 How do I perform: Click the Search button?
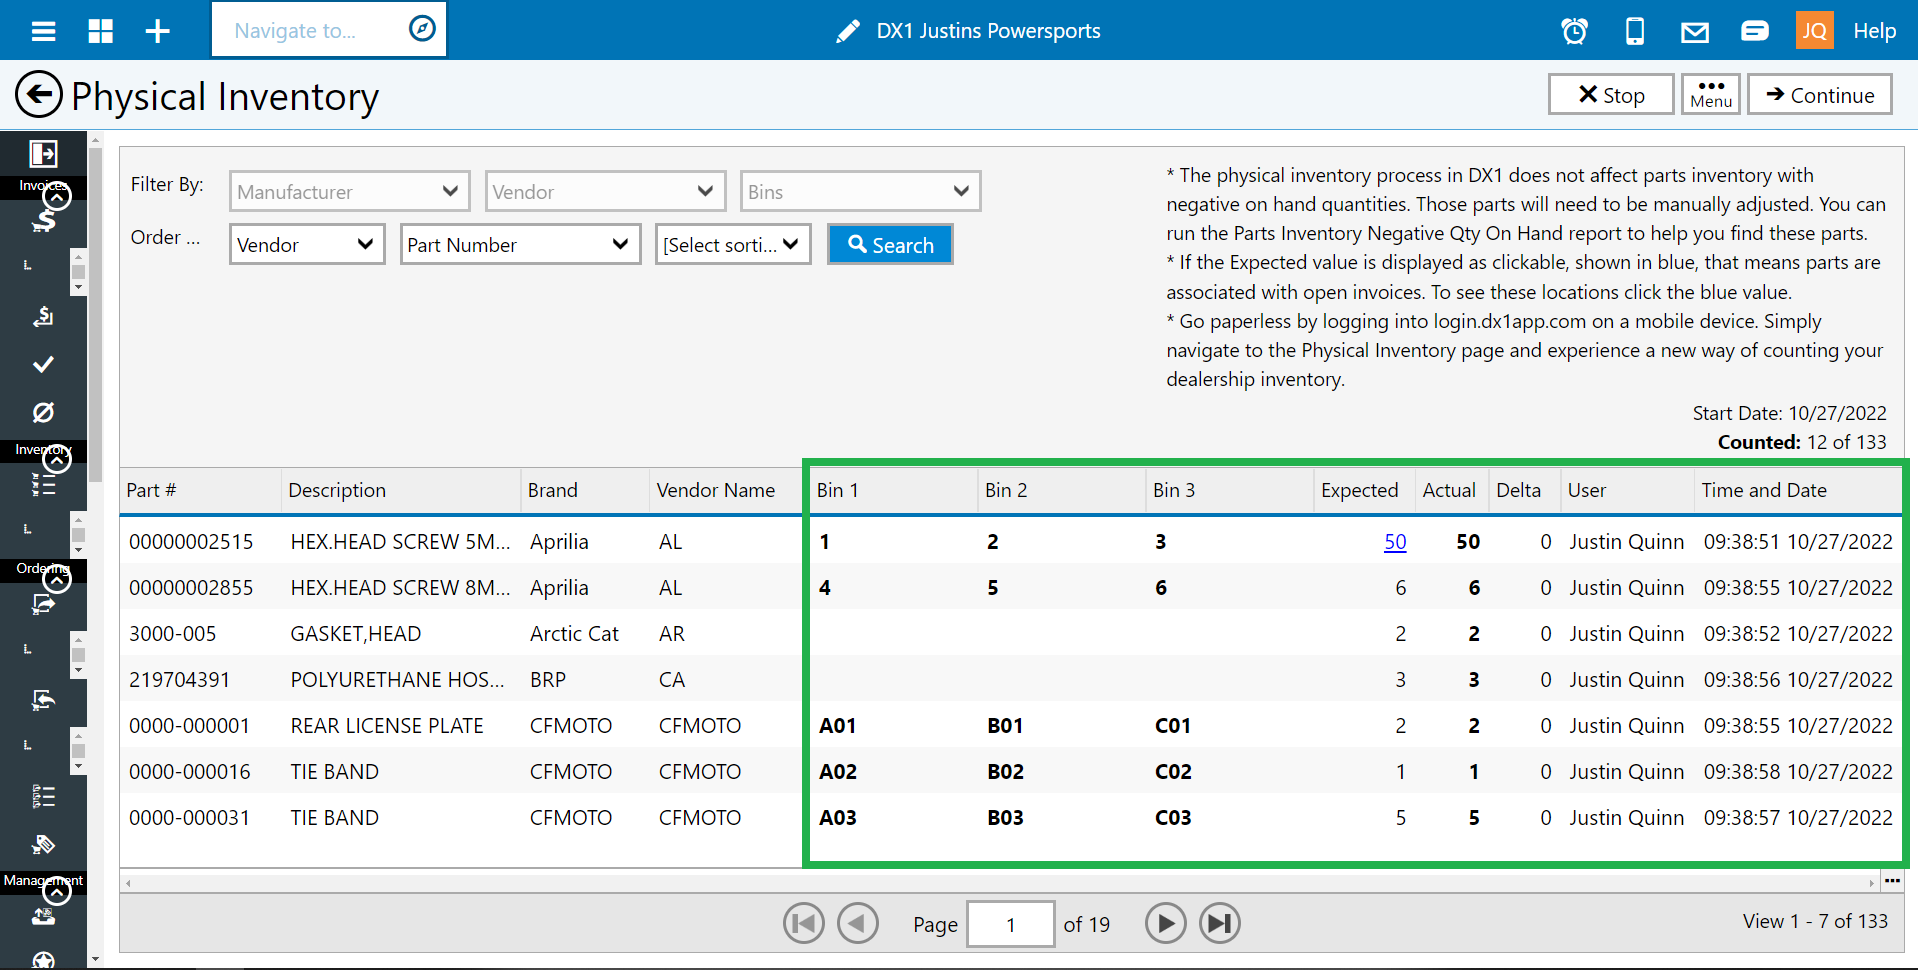point(890,244)
